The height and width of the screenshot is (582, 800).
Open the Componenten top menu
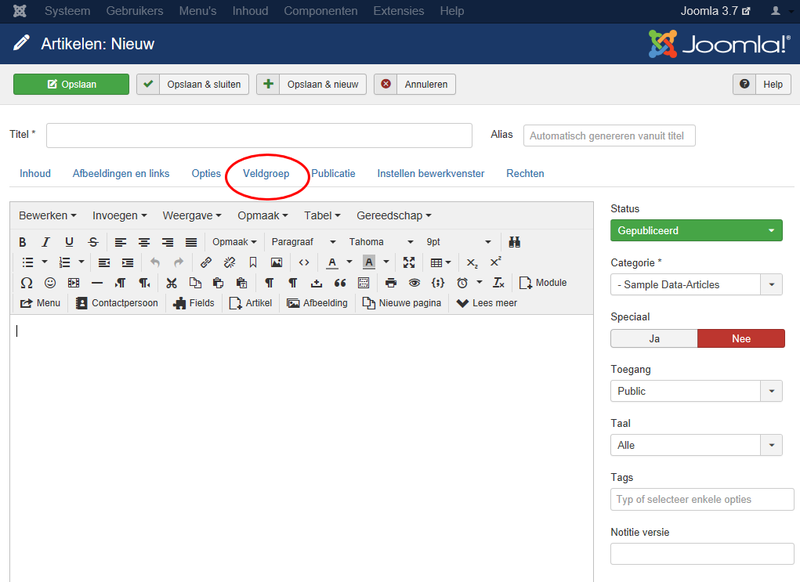320,11
